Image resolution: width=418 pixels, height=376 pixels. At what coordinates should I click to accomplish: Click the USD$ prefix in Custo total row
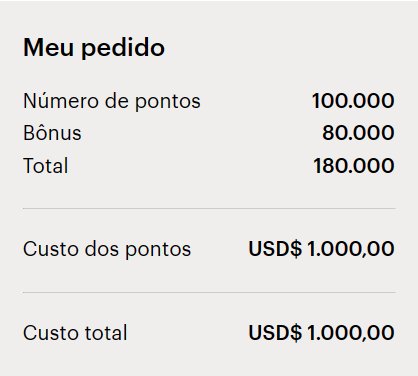(275, 333)
